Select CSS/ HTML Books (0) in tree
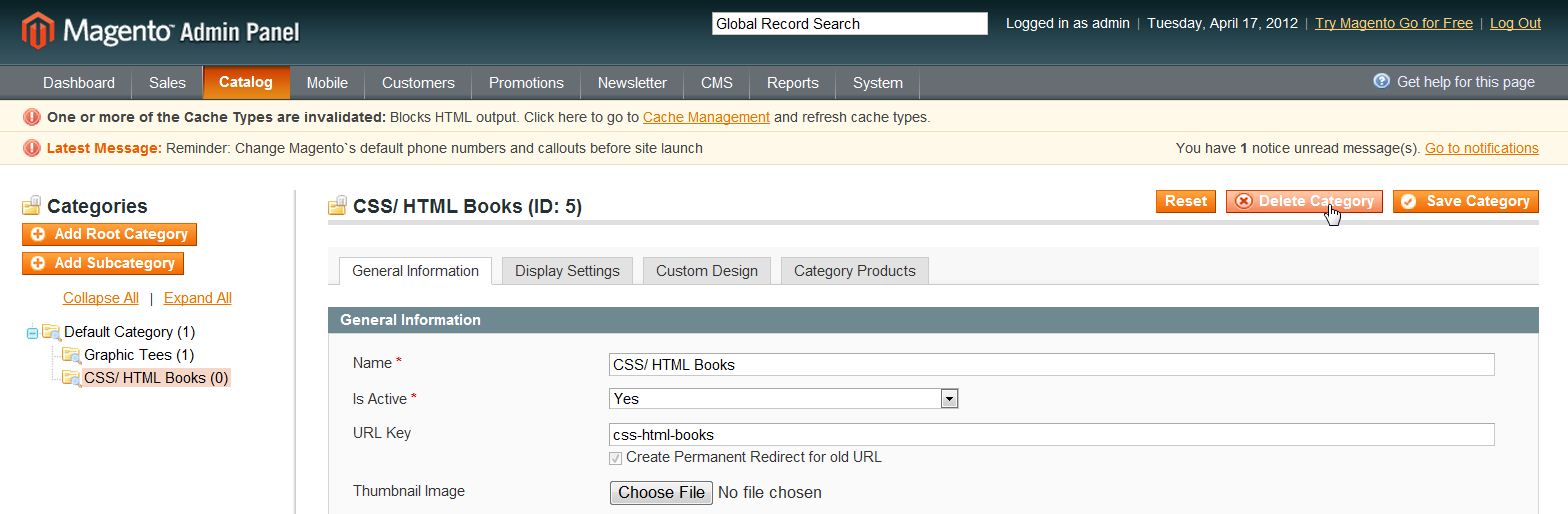Image resolution: width=1568 pixels, height=514 pixels. [x=156, y=378]
